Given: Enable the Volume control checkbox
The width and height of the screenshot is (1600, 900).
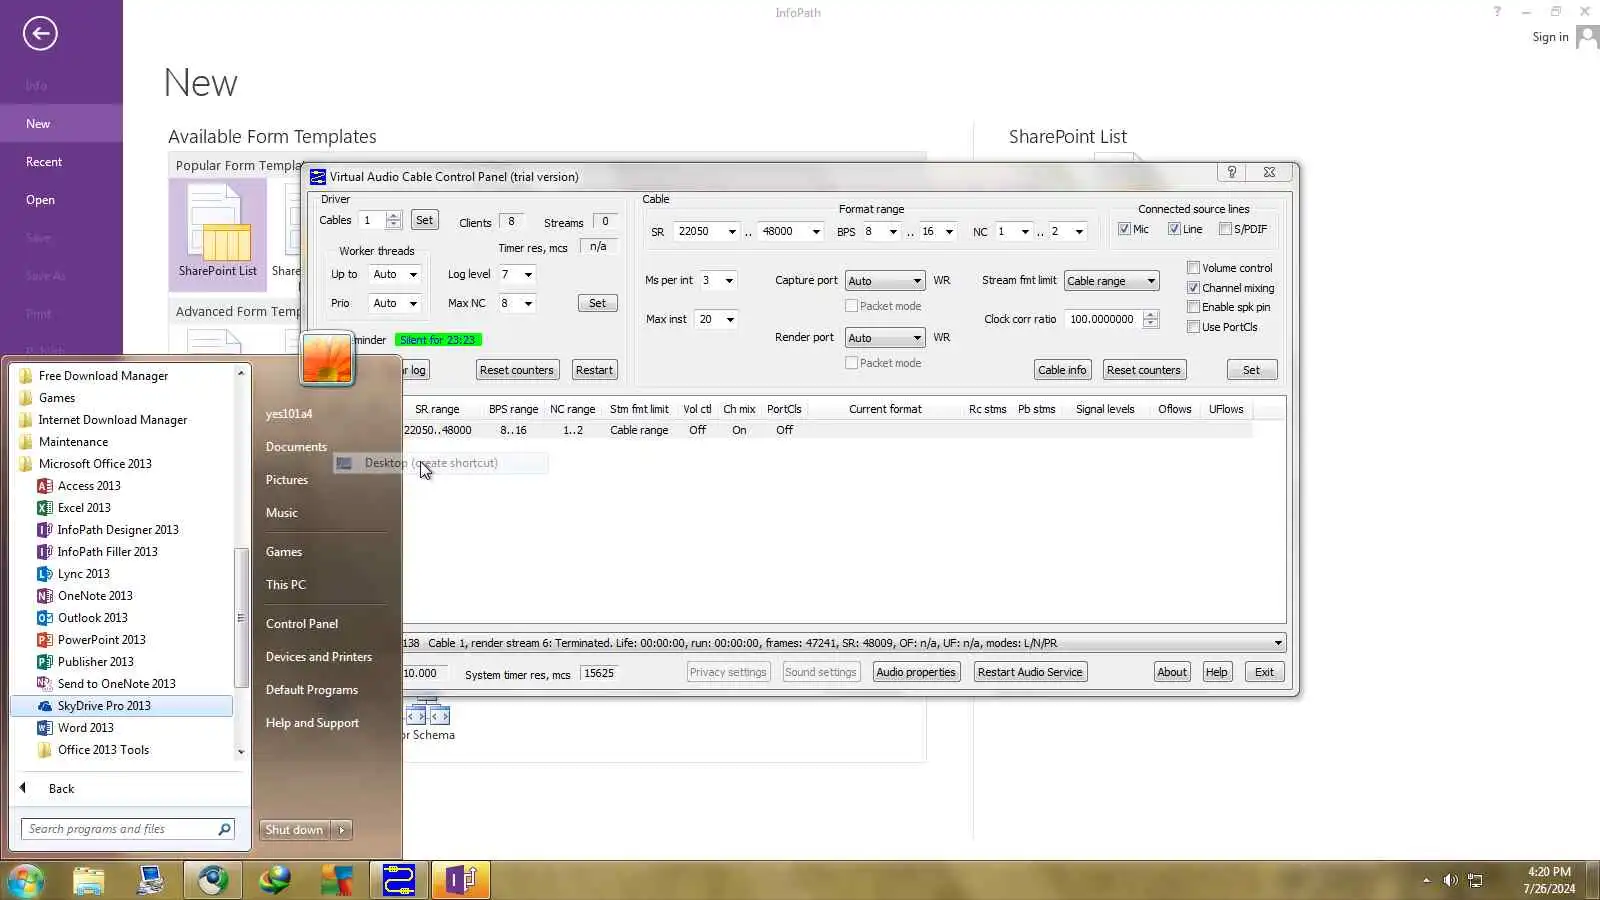Looking at the screenshot, I should (1193, 268).
